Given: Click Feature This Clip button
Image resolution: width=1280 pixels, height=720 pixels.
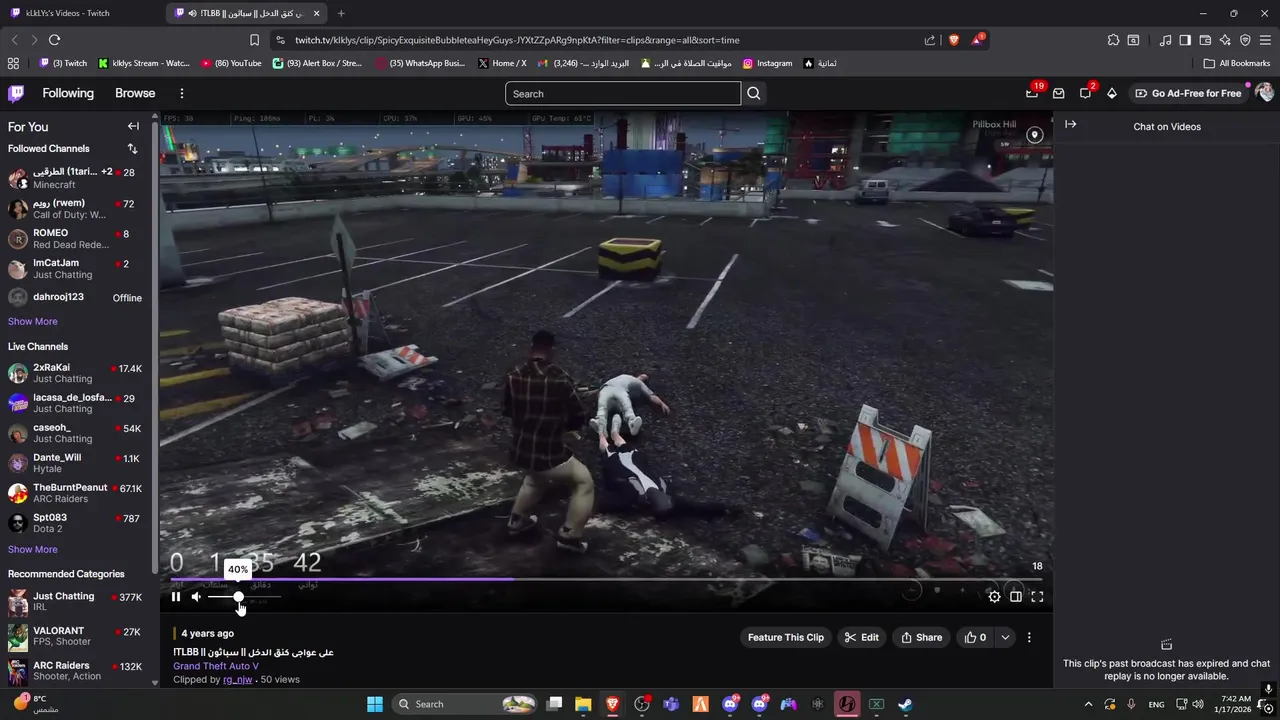Looking at the screenshot, I should point(786,637).
